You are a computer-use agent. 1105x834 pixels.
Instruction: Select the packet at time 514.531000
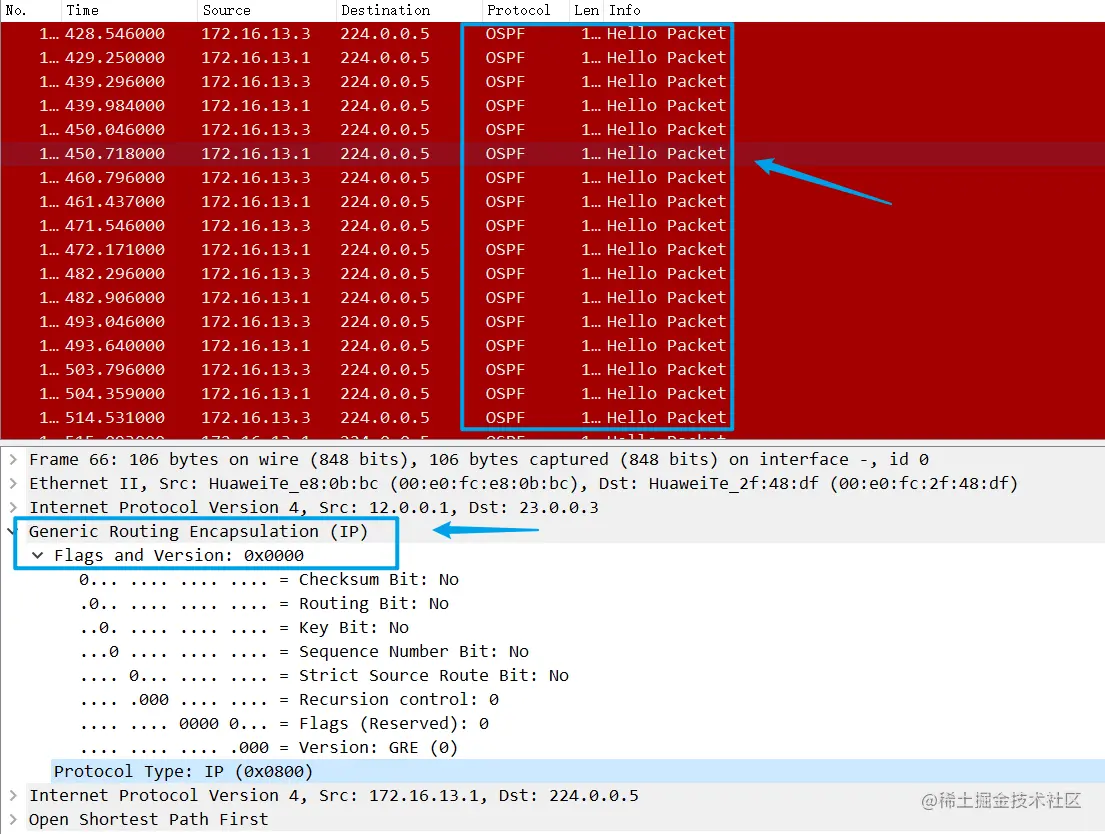552,417
